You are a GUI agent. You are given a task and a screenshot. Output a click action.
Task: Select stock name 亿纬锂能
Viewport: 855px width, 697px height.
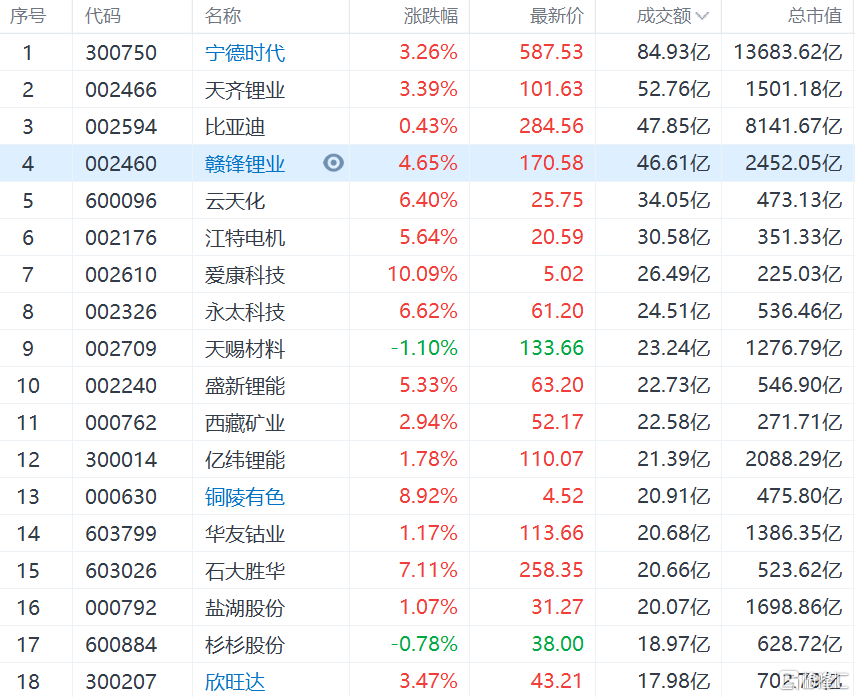click(x=245, y=459)
